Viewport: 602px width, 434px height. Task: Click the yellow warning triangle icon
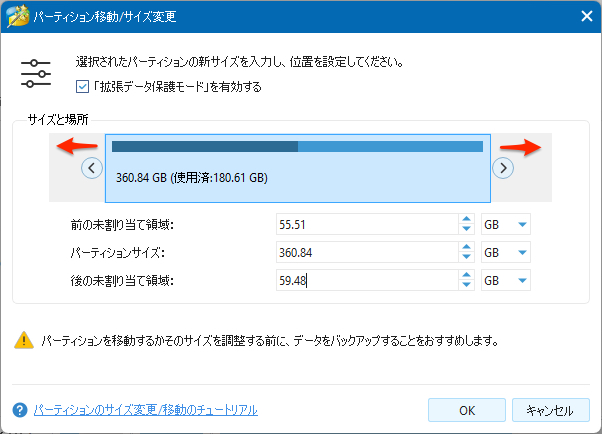tap(23, 340)
